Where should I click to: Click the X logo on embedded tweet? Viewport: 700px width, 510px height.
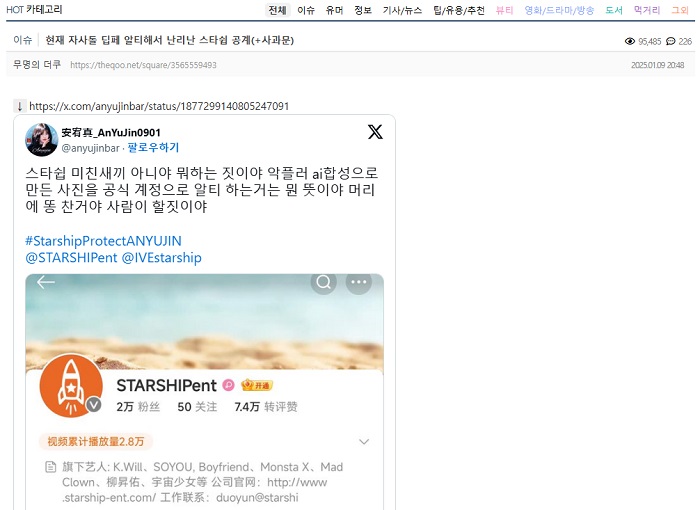[x=375, y=132]
